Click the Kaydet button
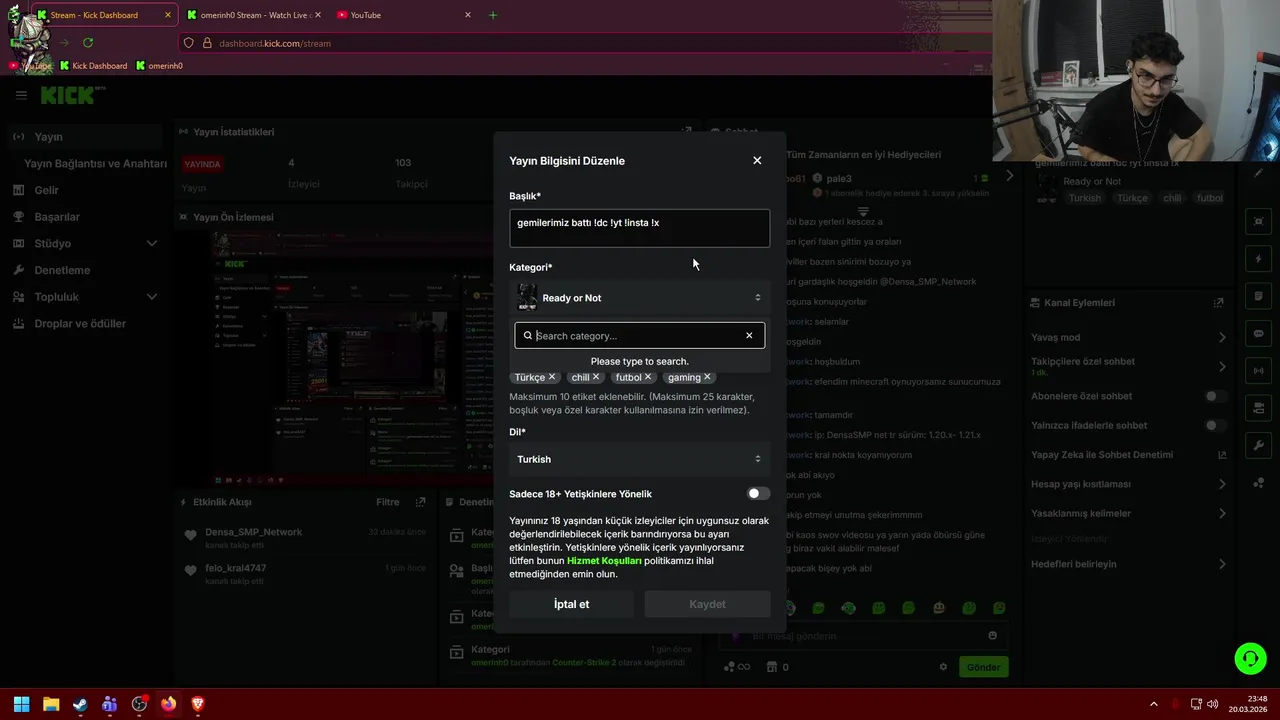This screenshot has width=1280, height=720. tap(707, 604)
